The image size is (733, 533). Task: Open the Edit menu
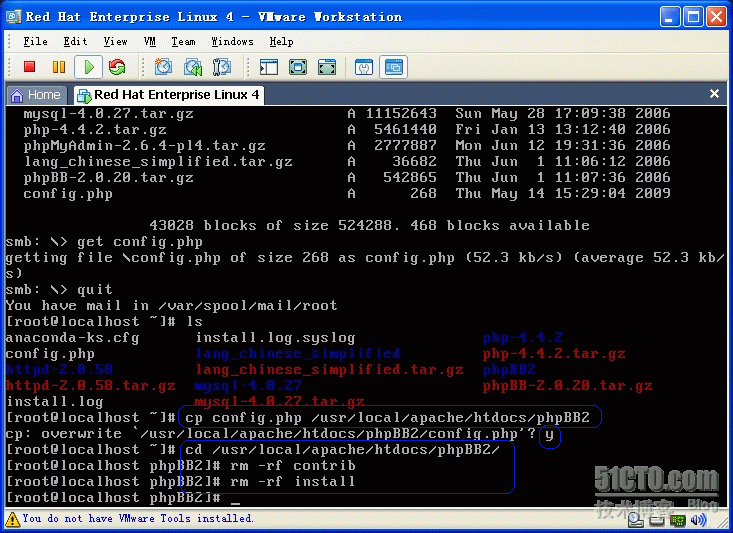(x=75, y=42)
